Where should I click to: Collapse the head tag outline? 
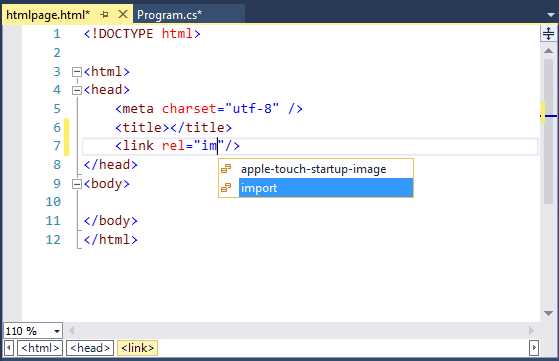(77, 90)
